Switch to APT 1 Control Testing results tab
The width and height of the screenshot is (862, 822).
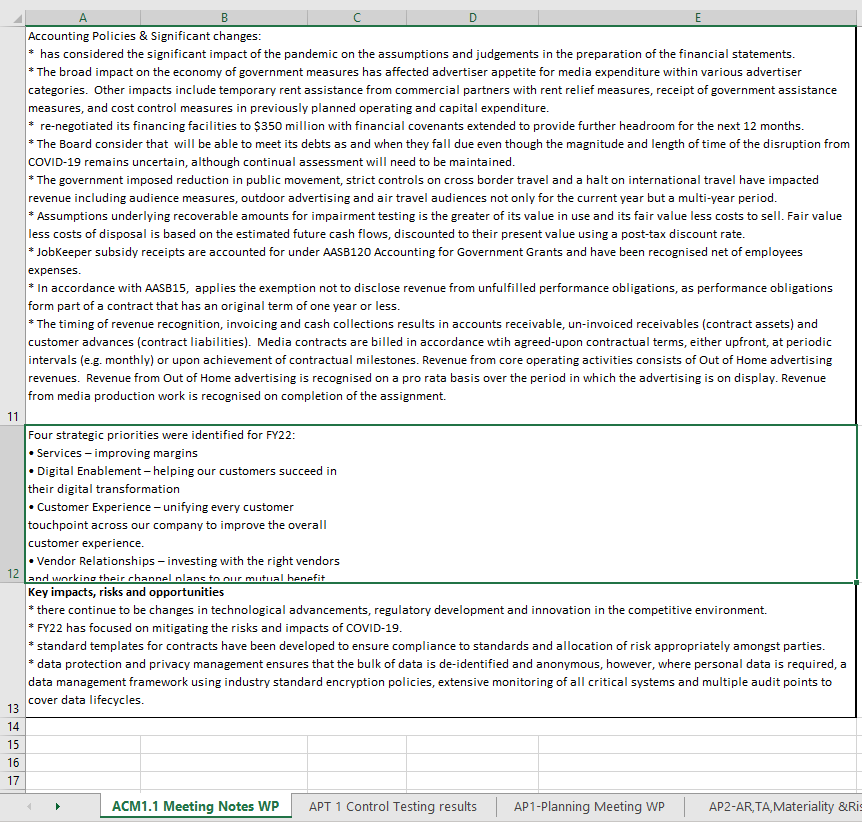pyautogui.click(x=393, y=807)
